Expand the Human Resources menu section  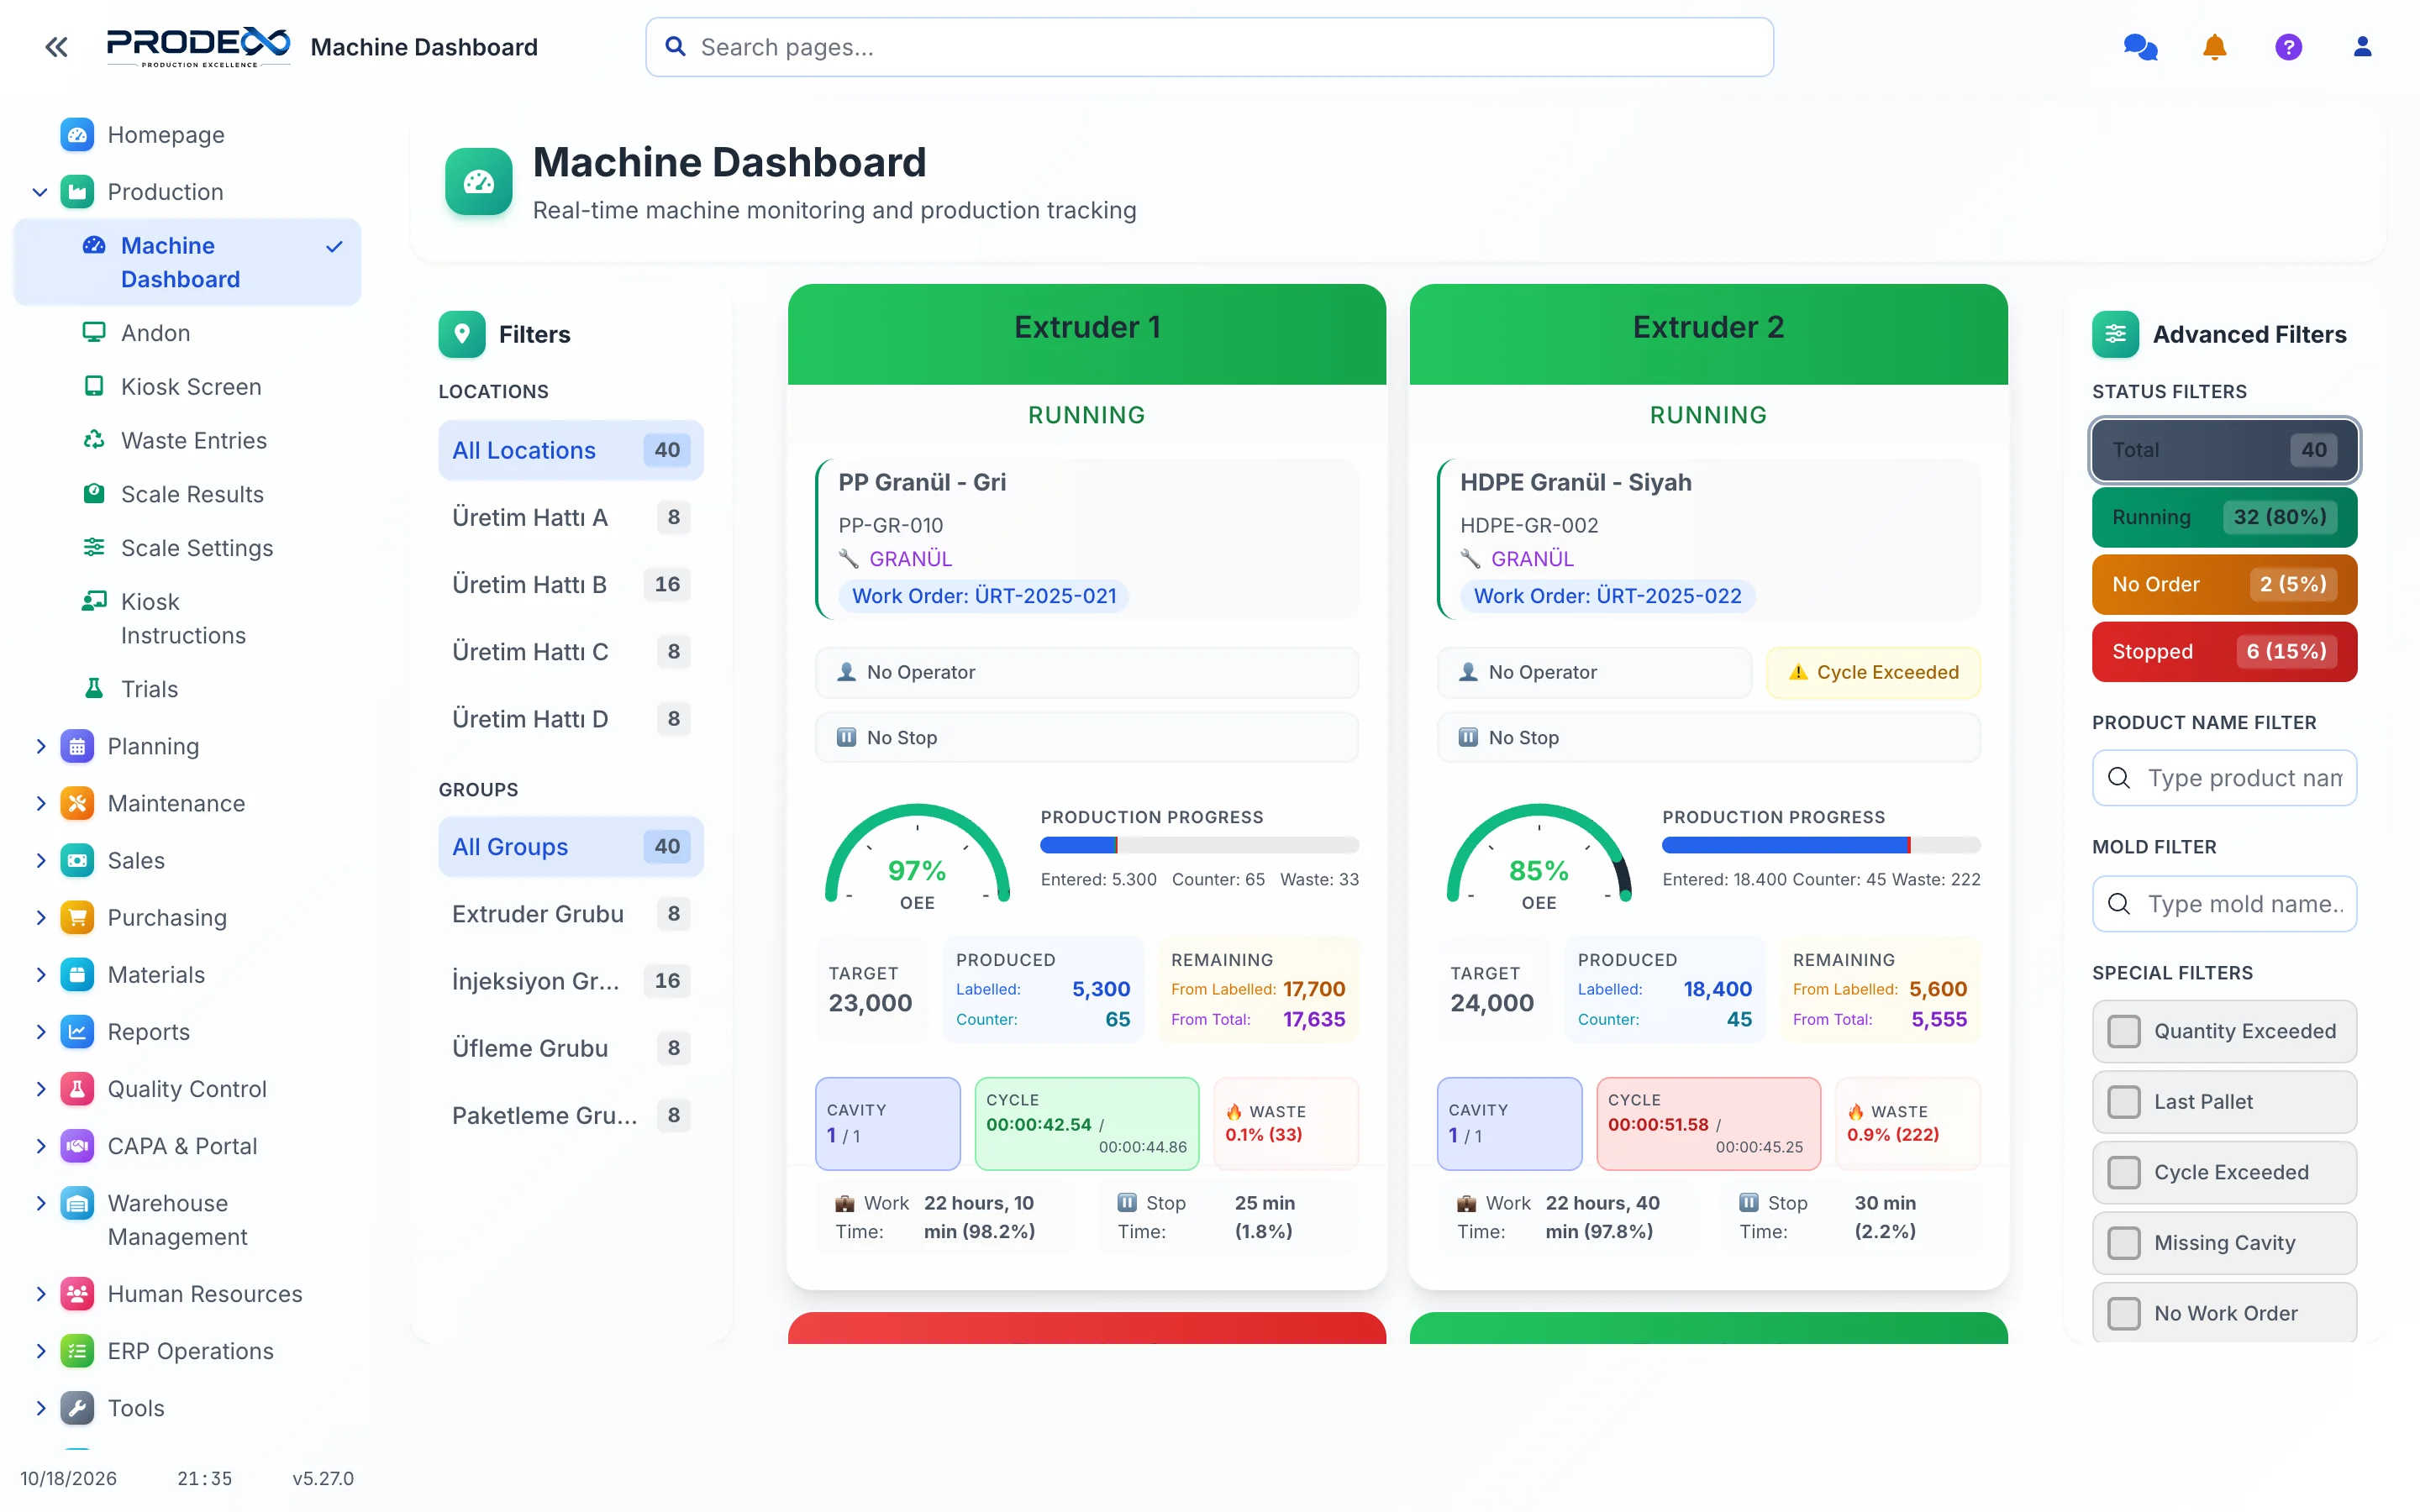[x=40, y=1293]
